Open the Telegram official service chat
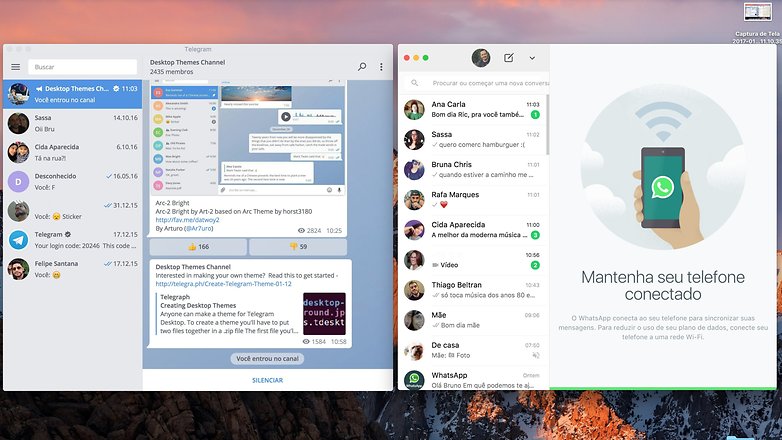This screenshot has height=440, width=782. [x=73, y=240]
